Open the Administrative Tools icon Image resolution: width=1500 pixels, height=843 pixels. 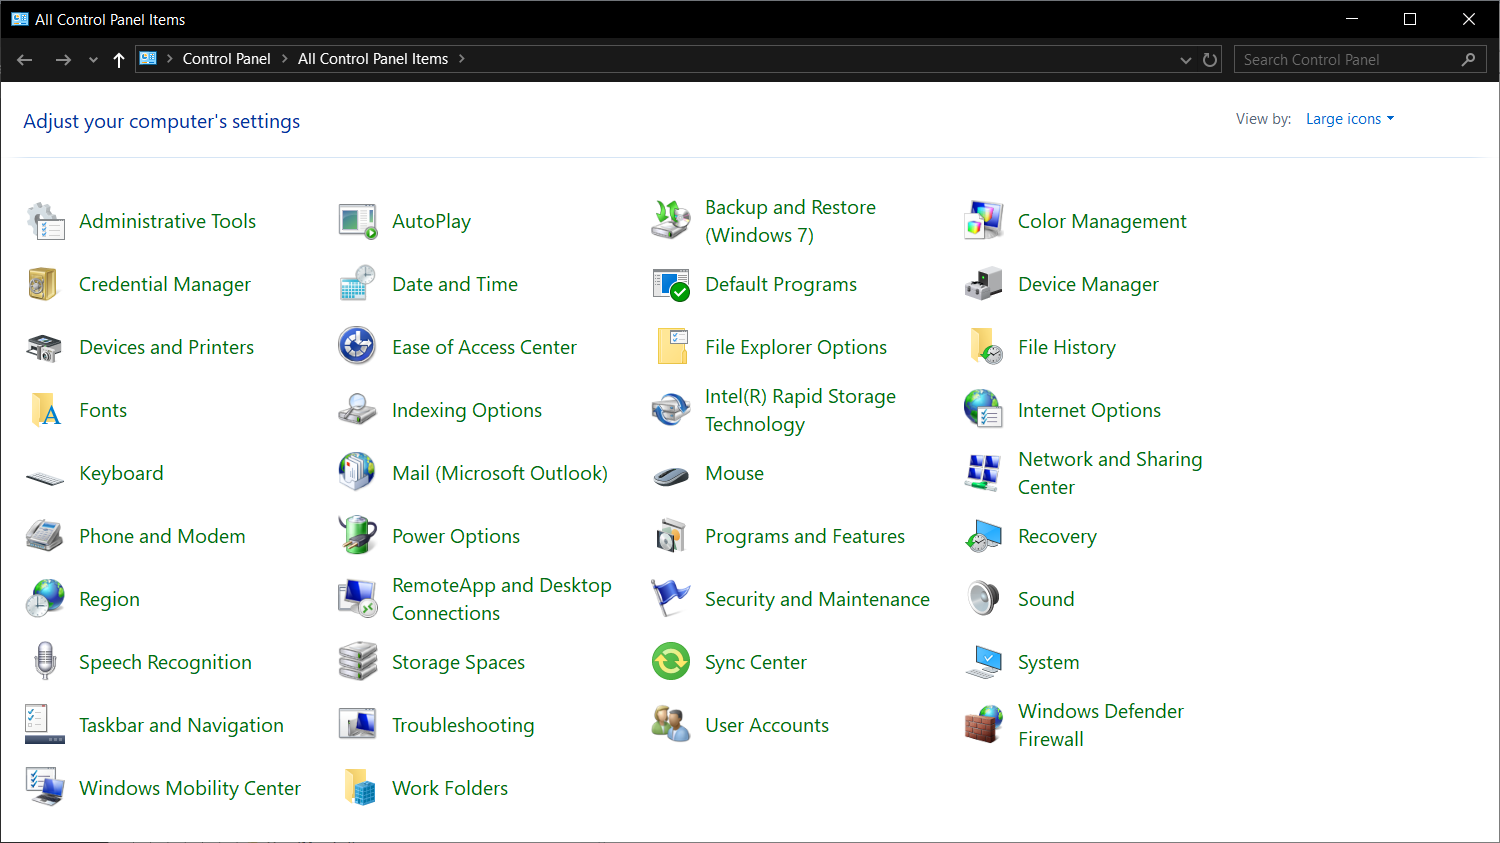pyautogui.click(x=45, y=221)
